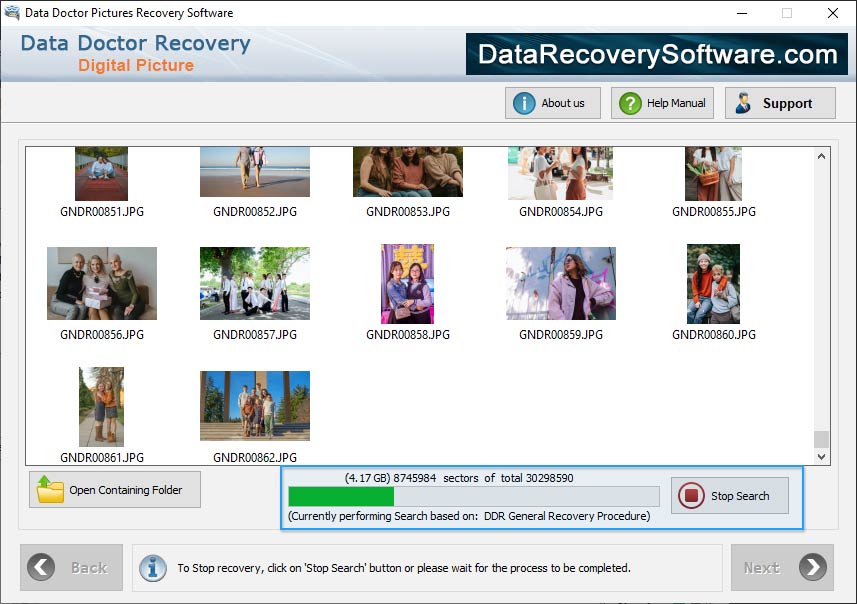This screenshot has height=604, width=857.
Task: Click the Data Doctor icon in the title bar
Action: tap(12, 13)
